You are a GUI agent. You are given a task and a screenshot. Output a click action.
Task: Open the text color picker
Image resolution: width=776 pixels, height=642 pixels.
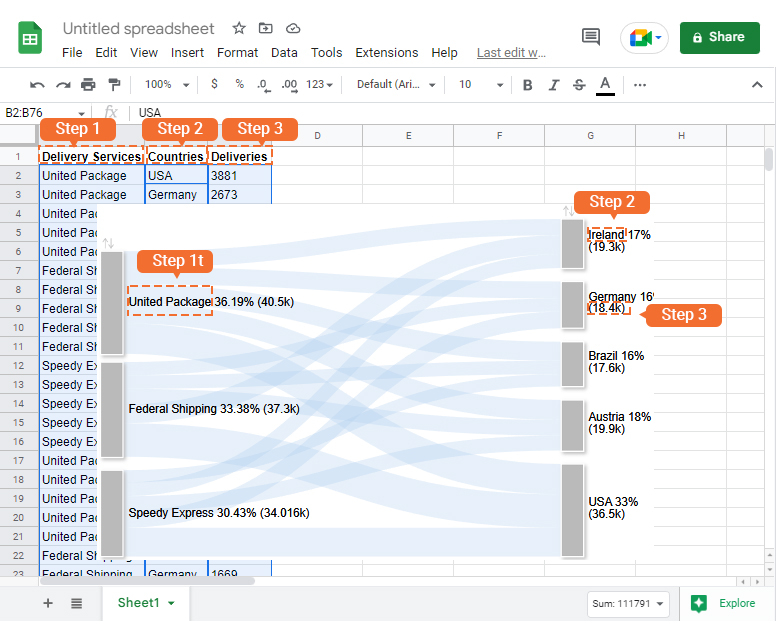tap(605, 85)
